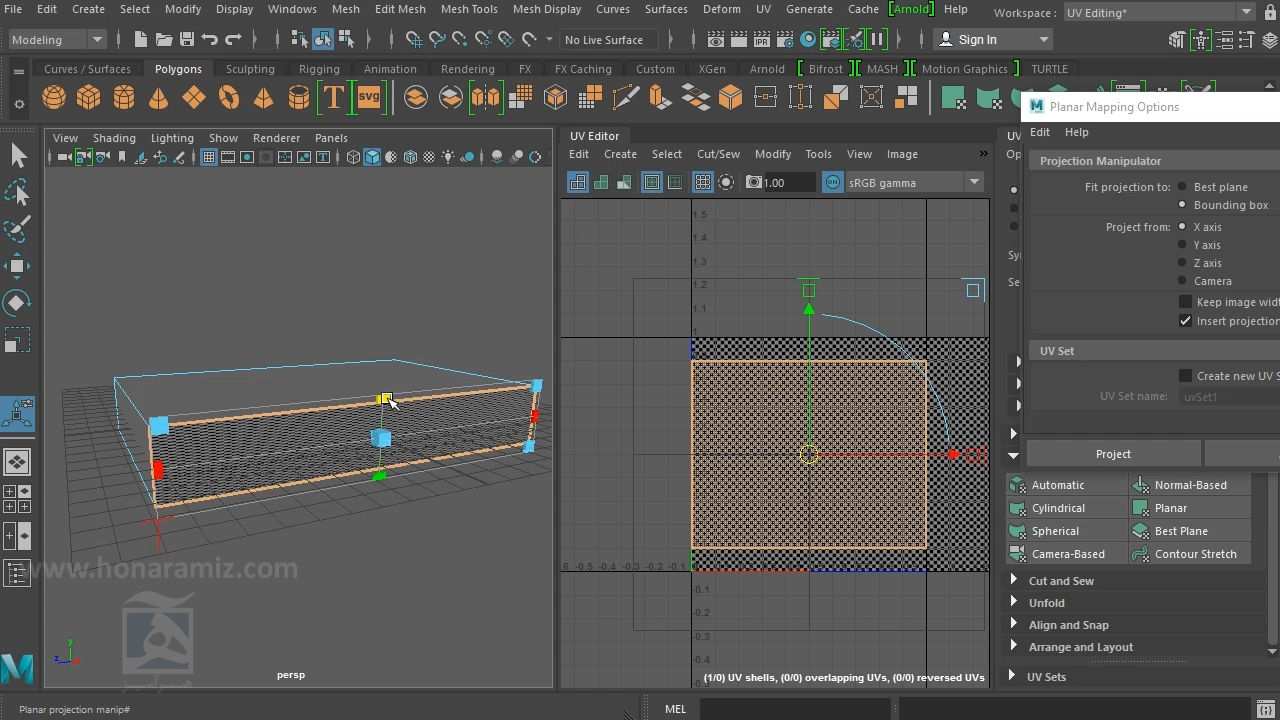
Task: Open the Deform menu
Action: 721,9
